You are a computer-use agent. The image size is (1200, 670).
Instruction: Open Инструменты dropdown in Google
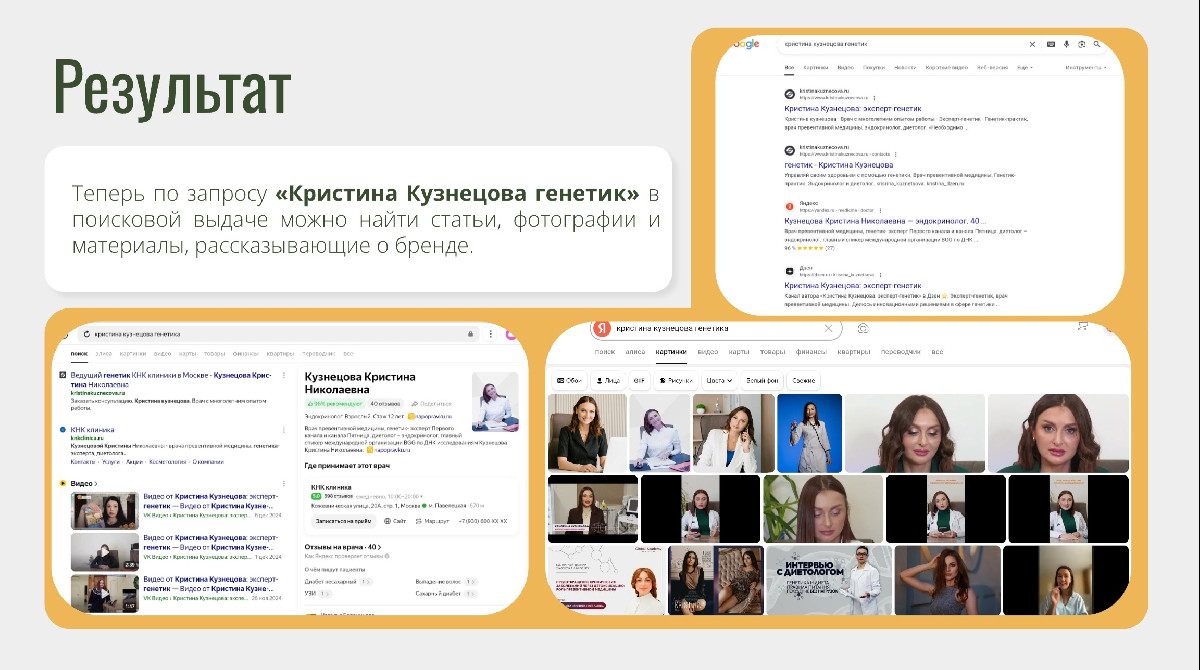[x=1086, y=67]
